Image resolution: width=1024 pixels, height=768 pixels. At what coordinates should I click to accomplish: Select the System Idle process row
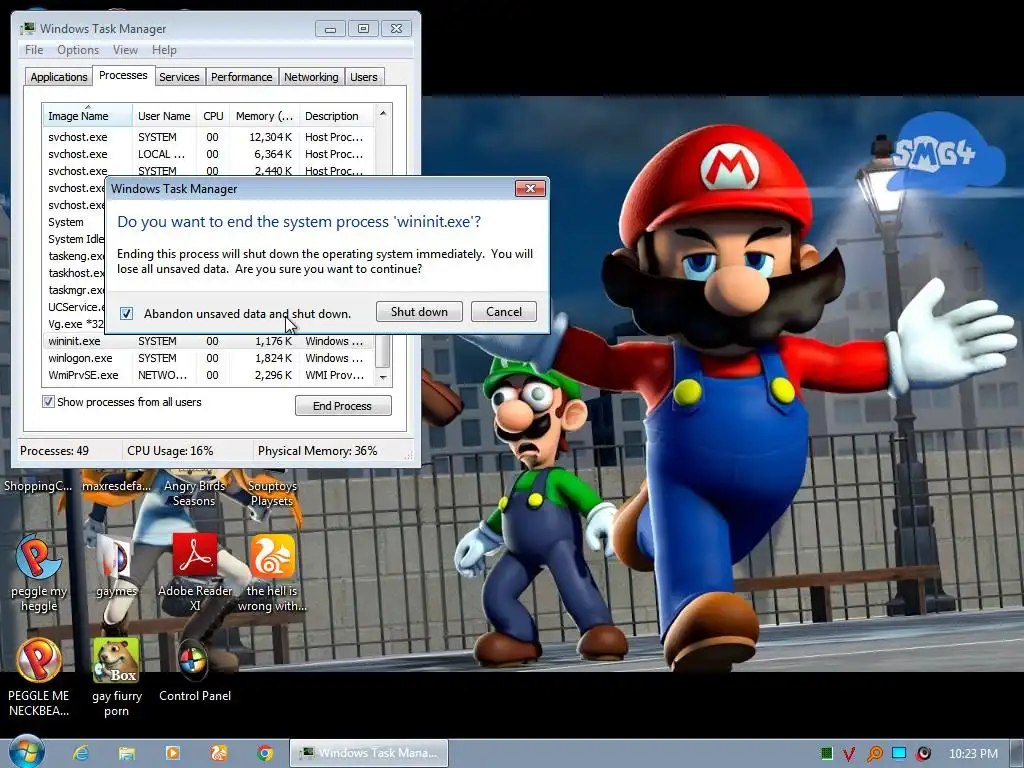[74, 239]
